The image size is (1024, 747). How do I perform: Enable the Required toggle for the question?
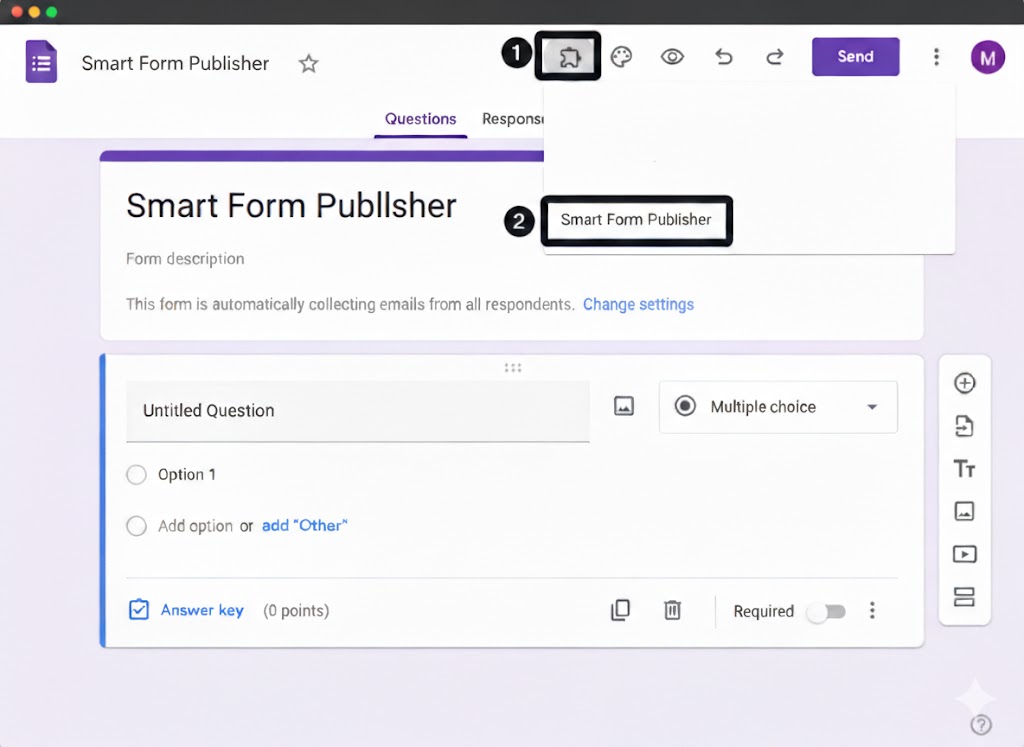pyautogui.click(x=826, y=610)
